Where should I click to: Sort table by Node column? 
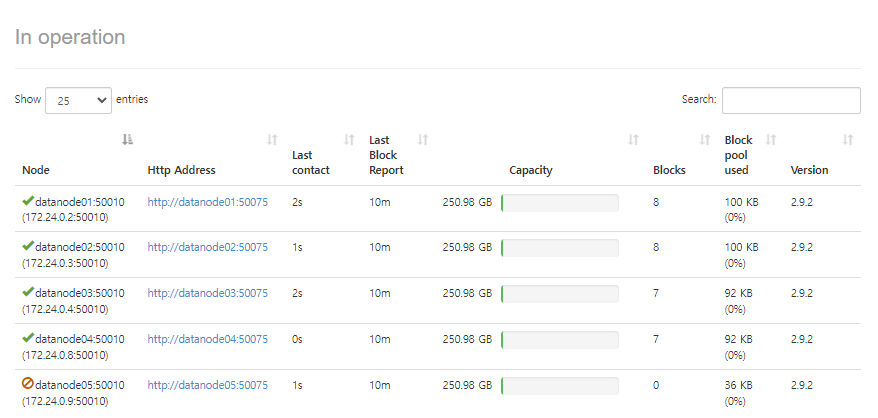128,140
